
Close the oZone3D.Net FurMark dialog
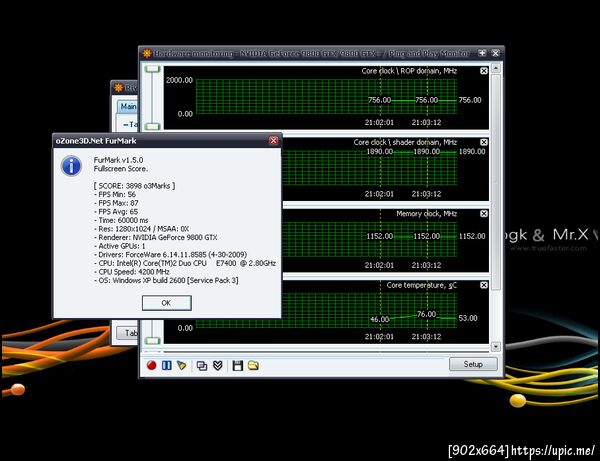pos(273,141)
